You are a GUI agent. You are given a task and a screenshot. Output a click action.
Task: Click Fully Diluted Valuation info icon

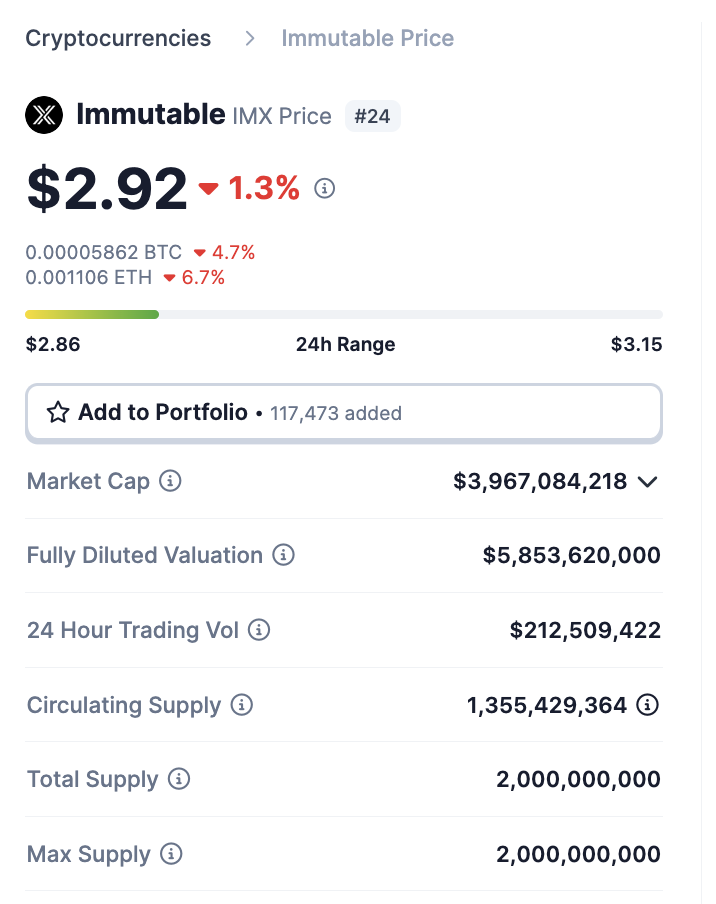[x=284, y=555]
